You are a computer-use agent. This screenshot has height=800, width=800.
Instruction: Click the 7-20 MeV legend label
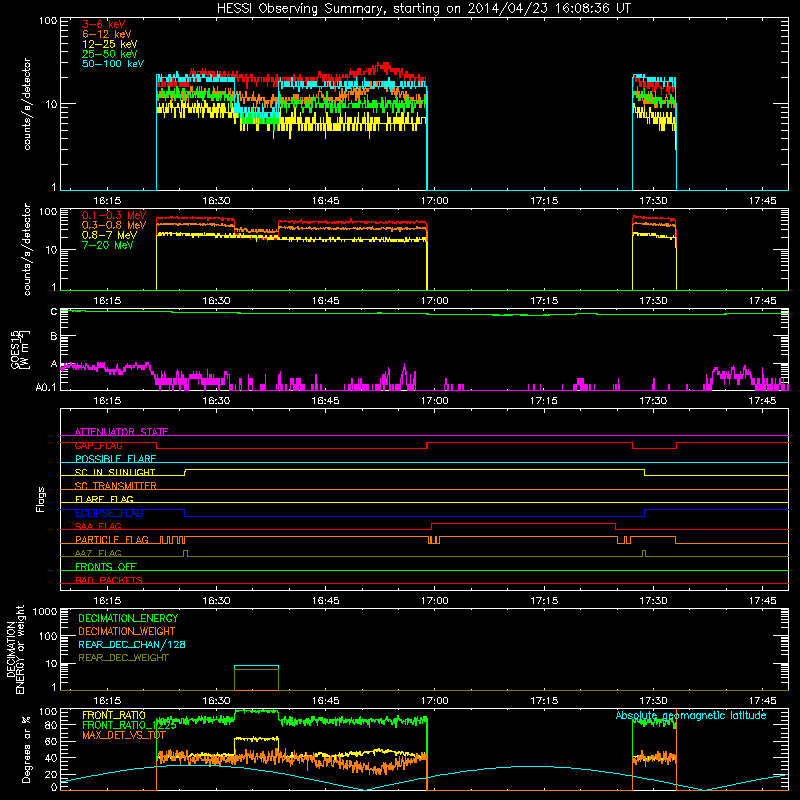coord(108,245)
